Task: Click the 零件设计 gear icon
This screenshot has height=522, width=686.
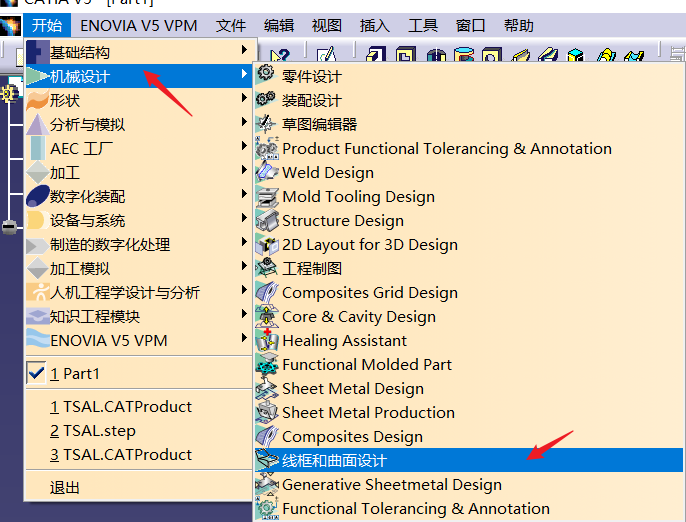Action: [x=266, y=75]
